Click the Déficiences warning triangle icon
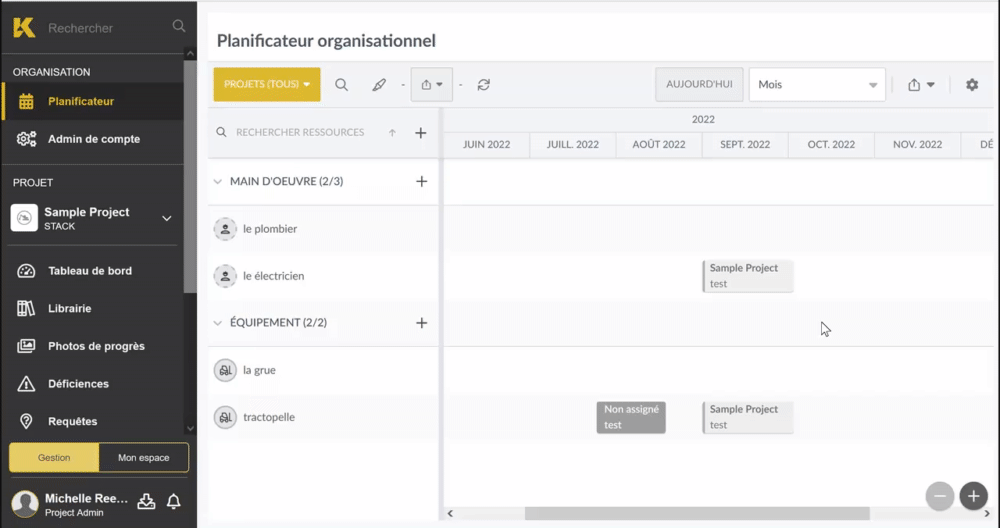Viewport: 1000px width, 528px height. tap(26, 384)
